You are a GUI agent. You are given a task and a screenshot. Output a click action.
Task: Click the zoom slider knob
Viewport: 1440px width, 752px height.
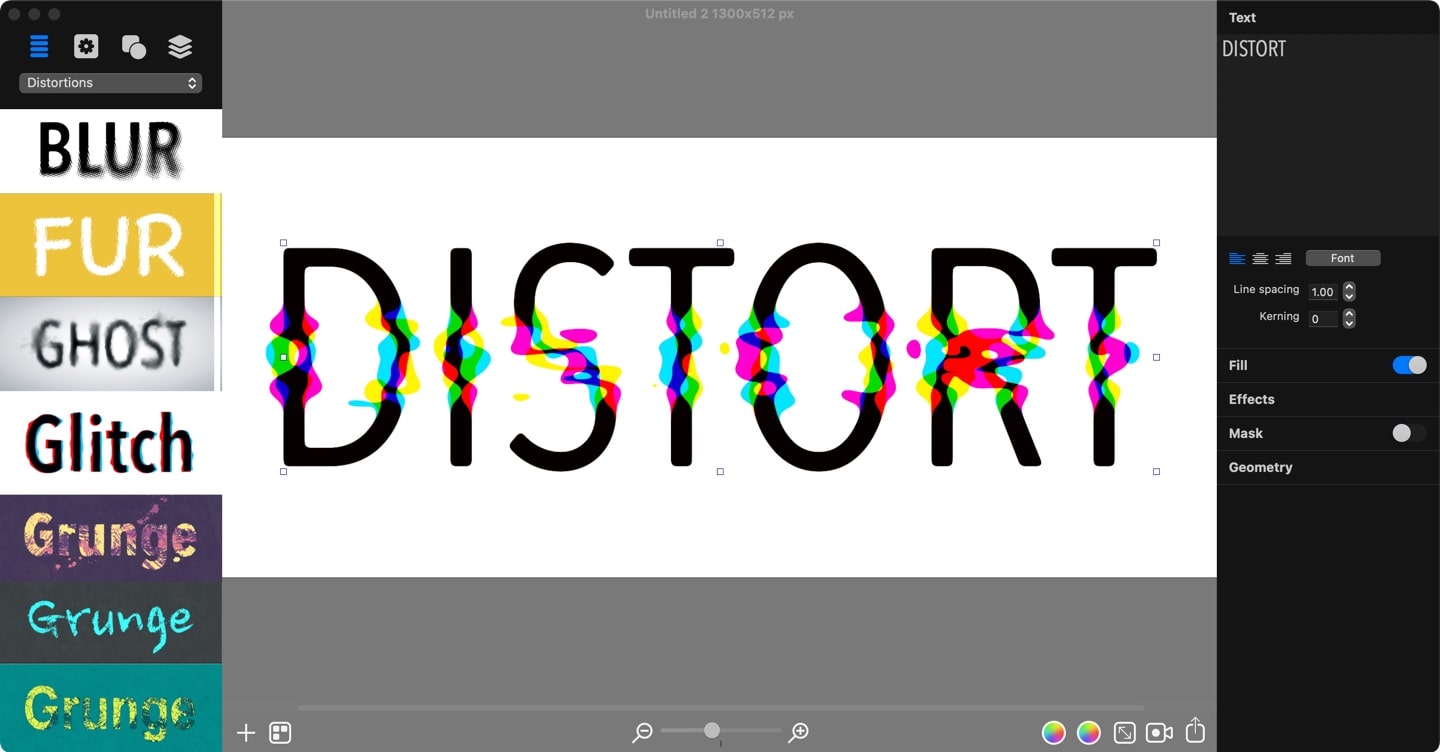712,730
